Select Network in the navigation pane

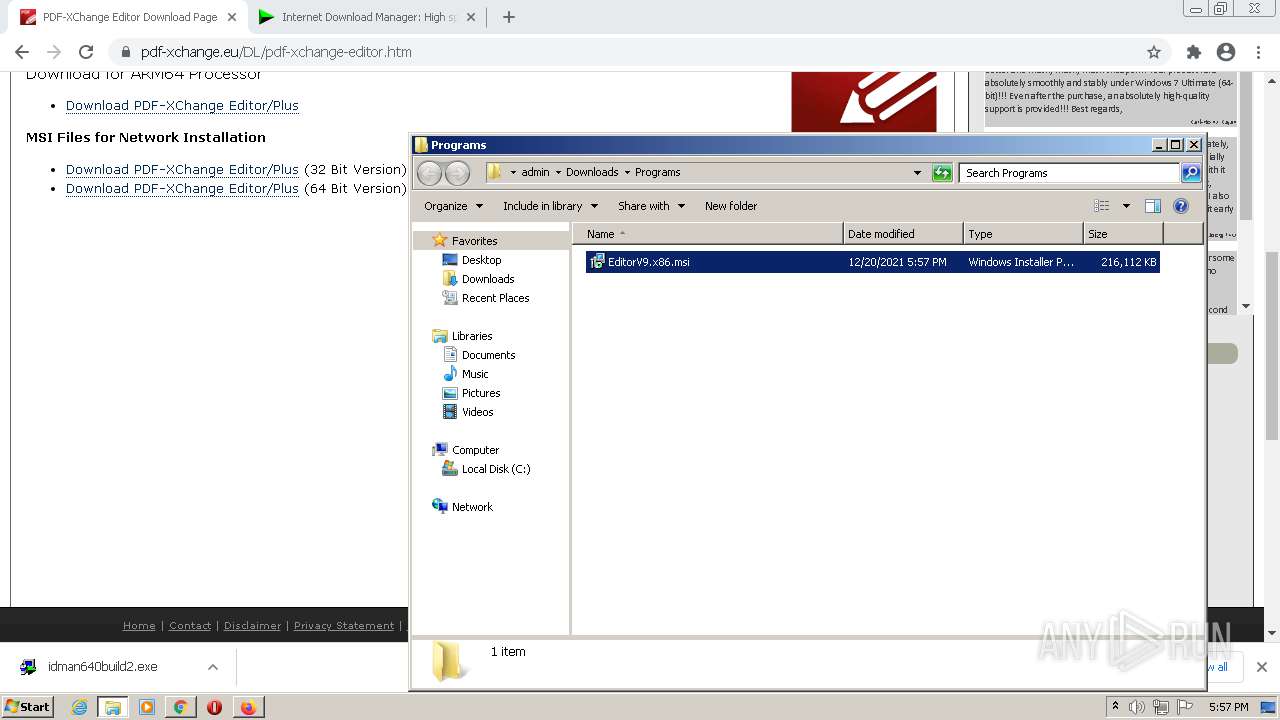(x=472, y=507)
